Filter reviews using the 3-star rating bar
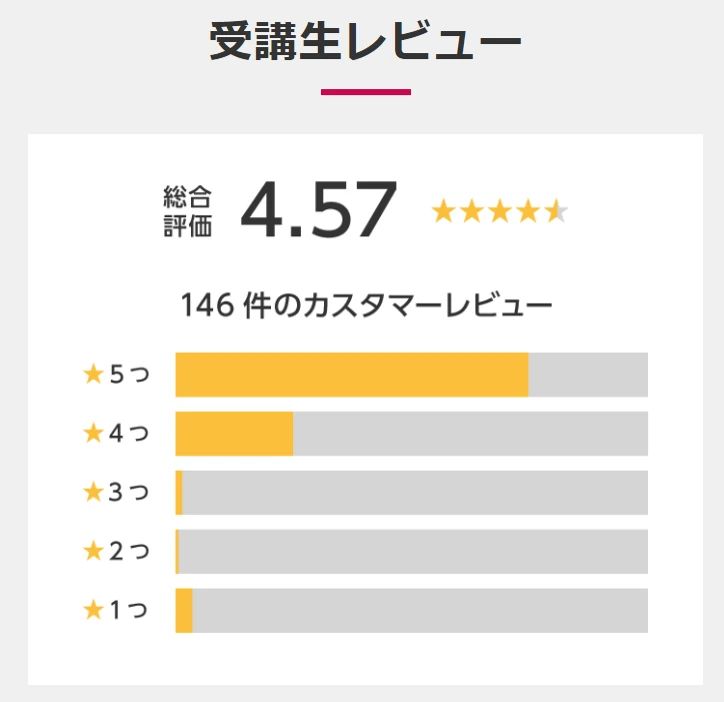The image size is (724, 702). [411, 492]
